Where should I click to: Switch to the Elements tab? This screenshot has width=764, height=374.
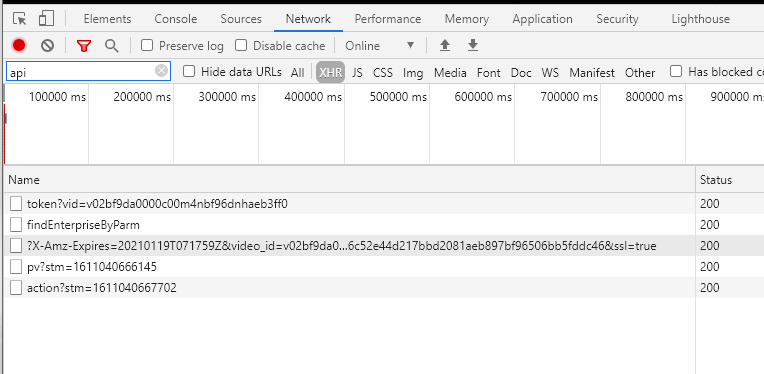(107, 19)
